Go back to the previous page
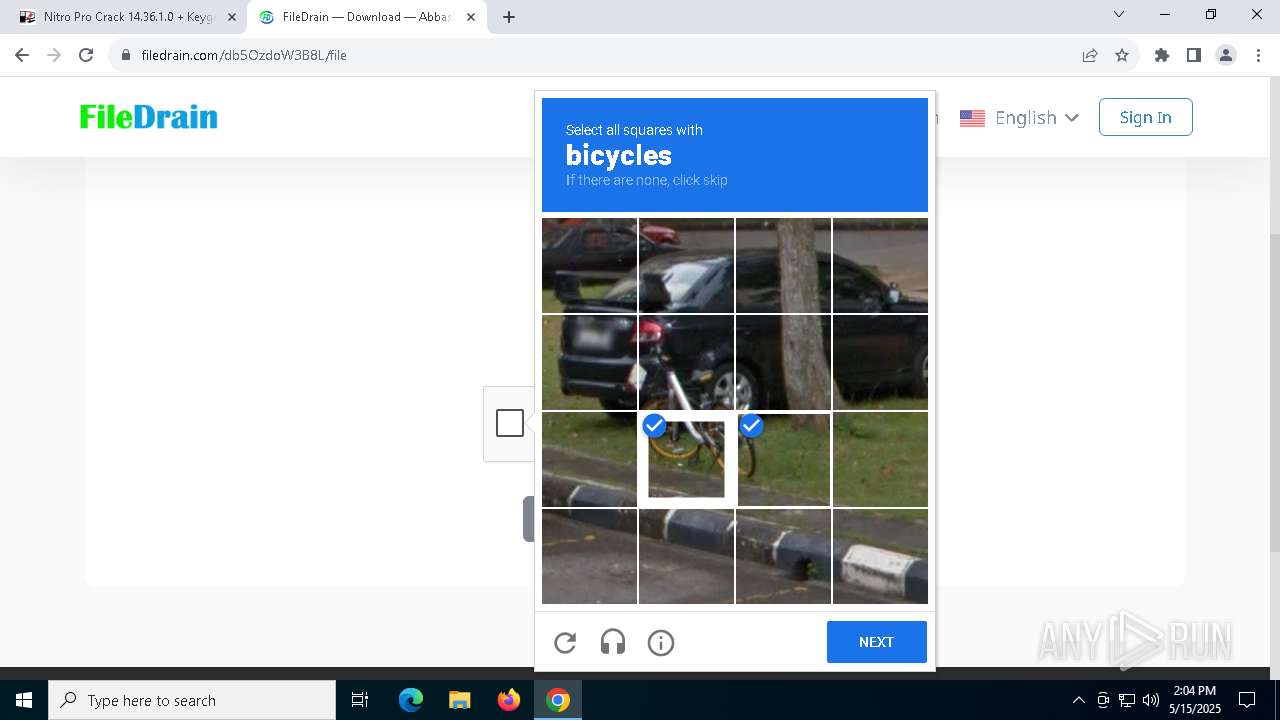The height and width of the screenshot is (720, 1280). click(22, 55)
